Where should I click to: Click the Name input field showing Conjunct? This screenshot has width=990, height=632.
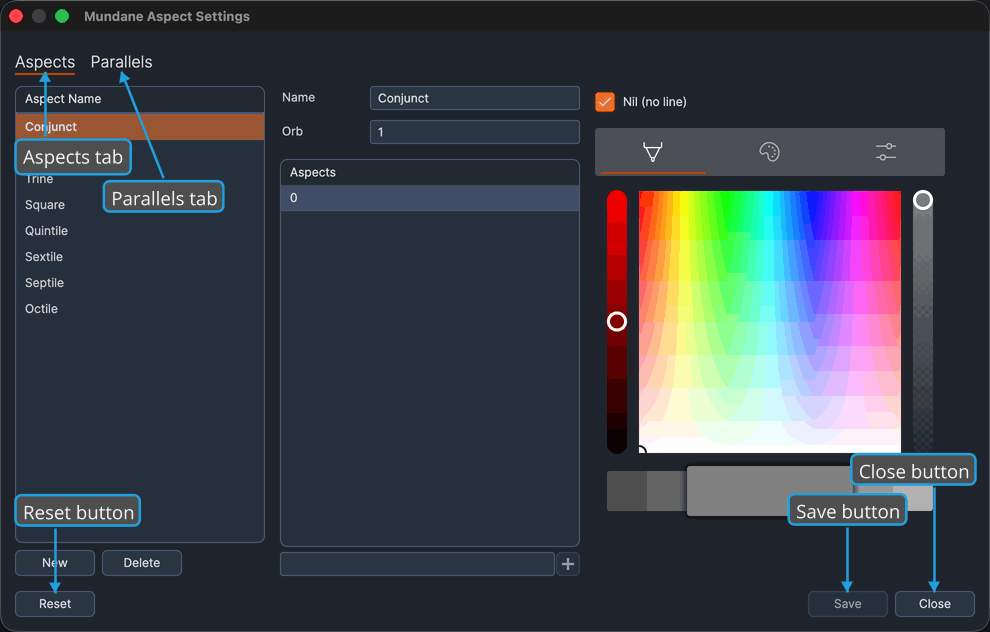[x=474, y=98]
